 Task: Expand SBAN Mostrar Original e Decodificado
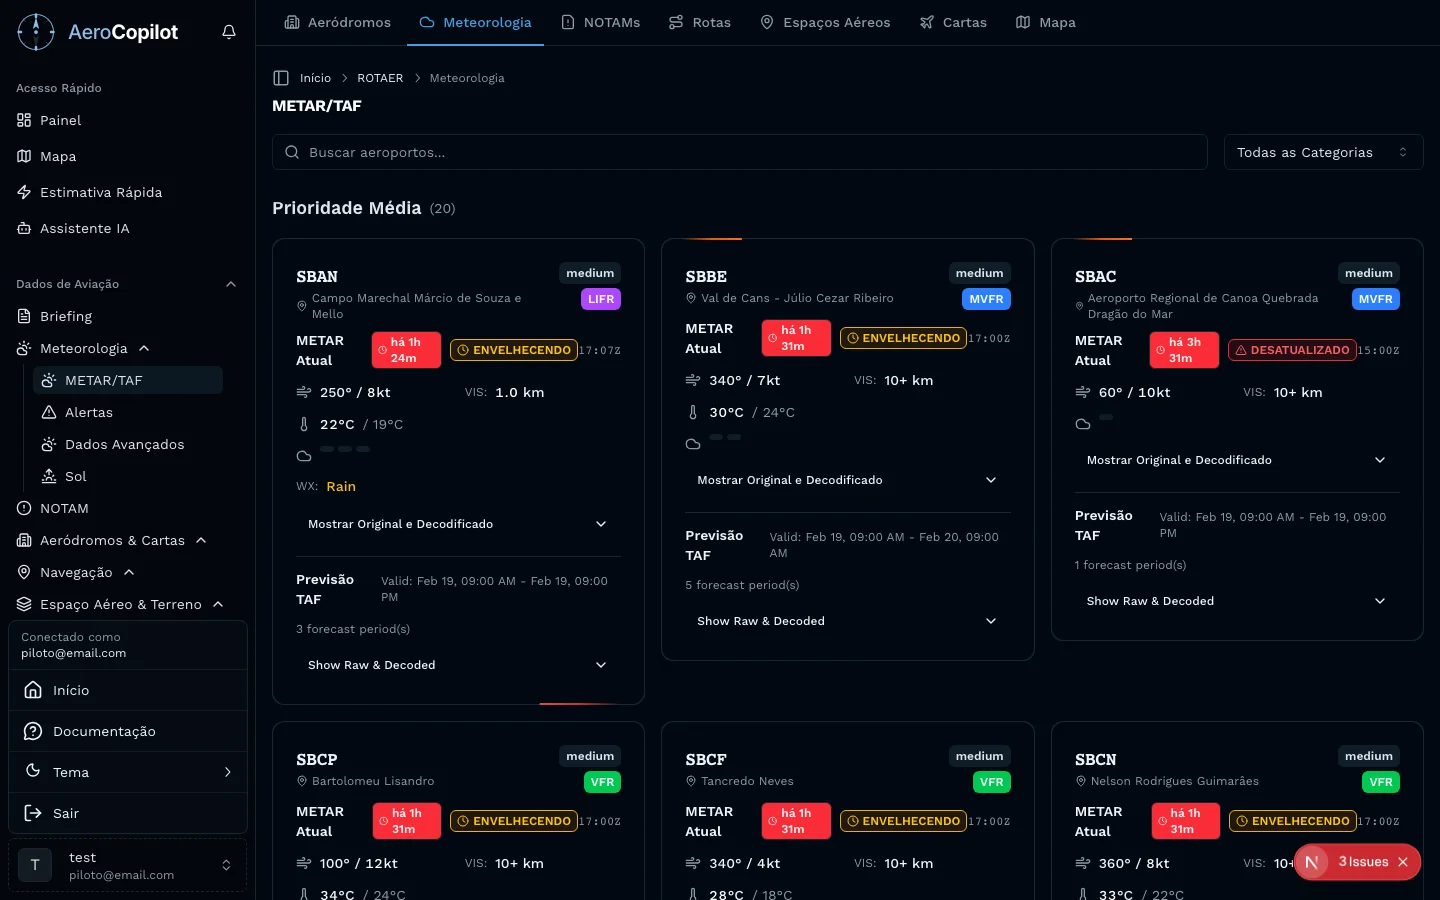(x=457, y=524)
